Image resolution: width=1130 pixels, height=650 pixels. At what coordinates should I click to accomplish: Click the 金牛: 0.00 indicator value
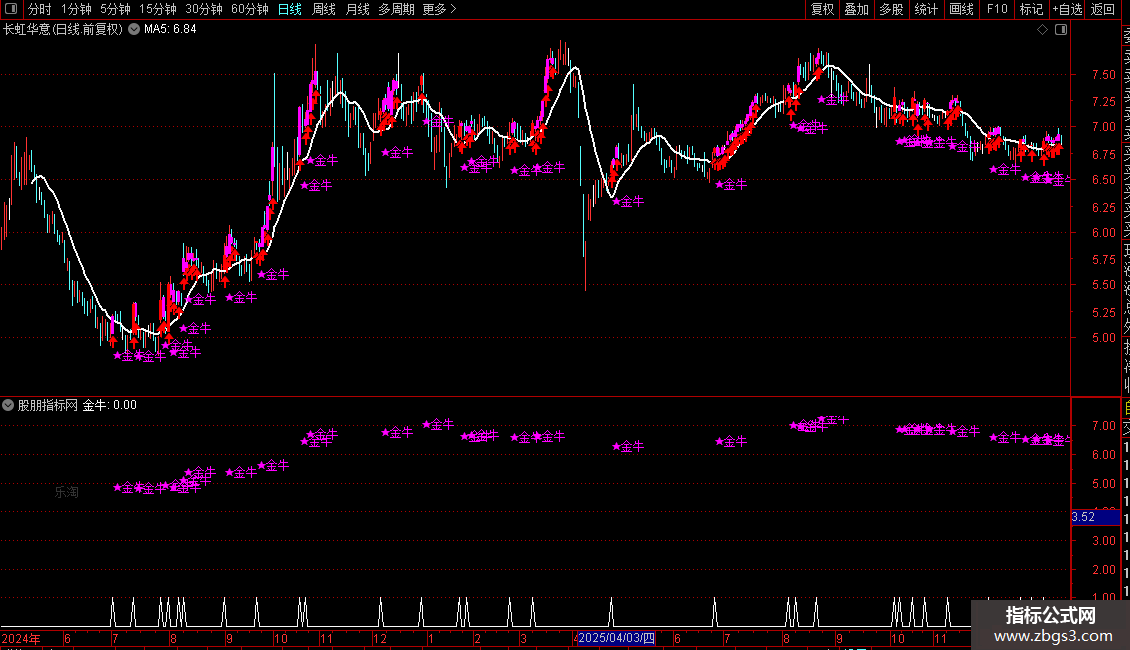[110, 406]
